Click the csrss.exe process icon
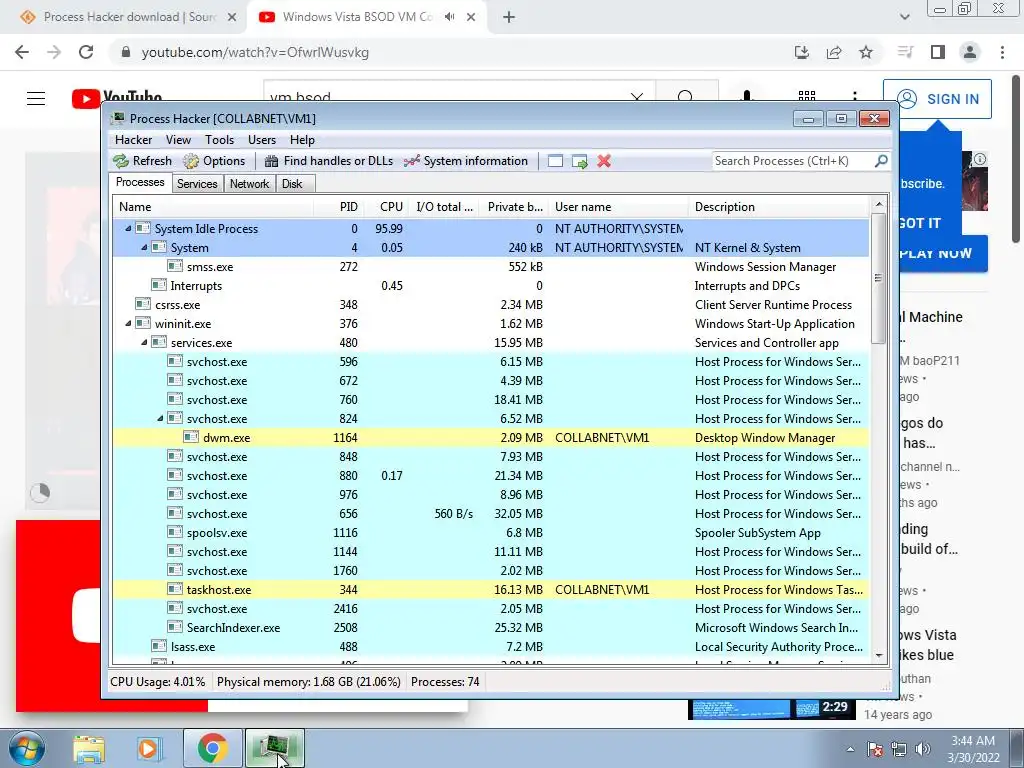Viewport: 1024px width, 768px height. coord(143,304)
